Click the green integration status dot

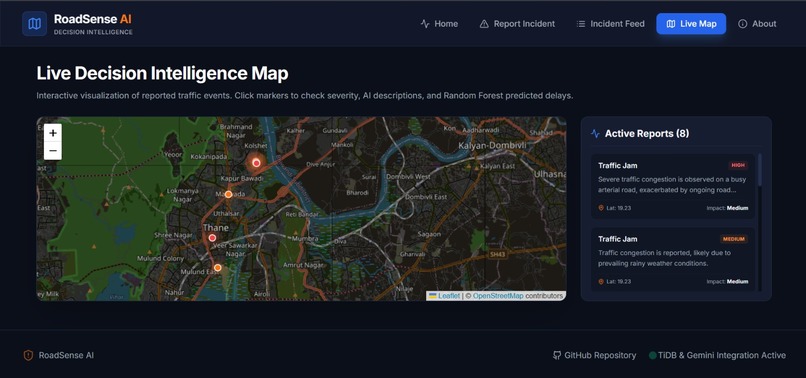(653, 355)
